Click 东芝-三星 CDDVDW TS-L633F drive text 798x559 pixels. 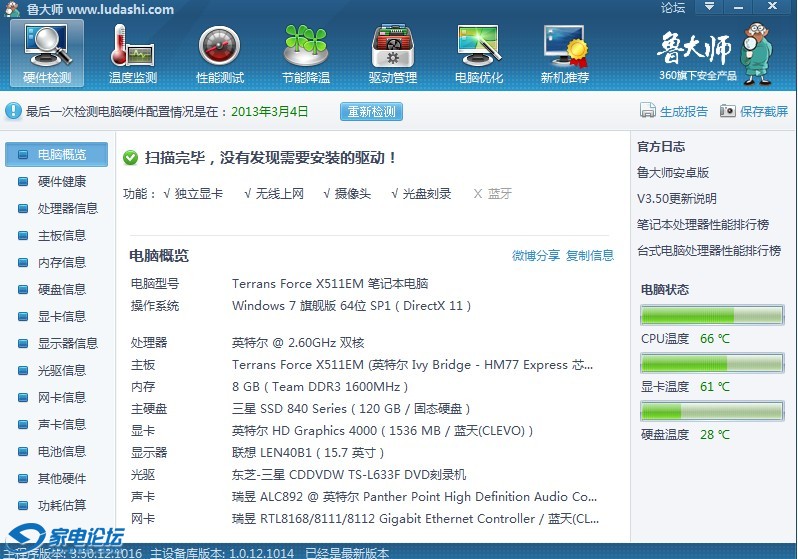point(349,475)
